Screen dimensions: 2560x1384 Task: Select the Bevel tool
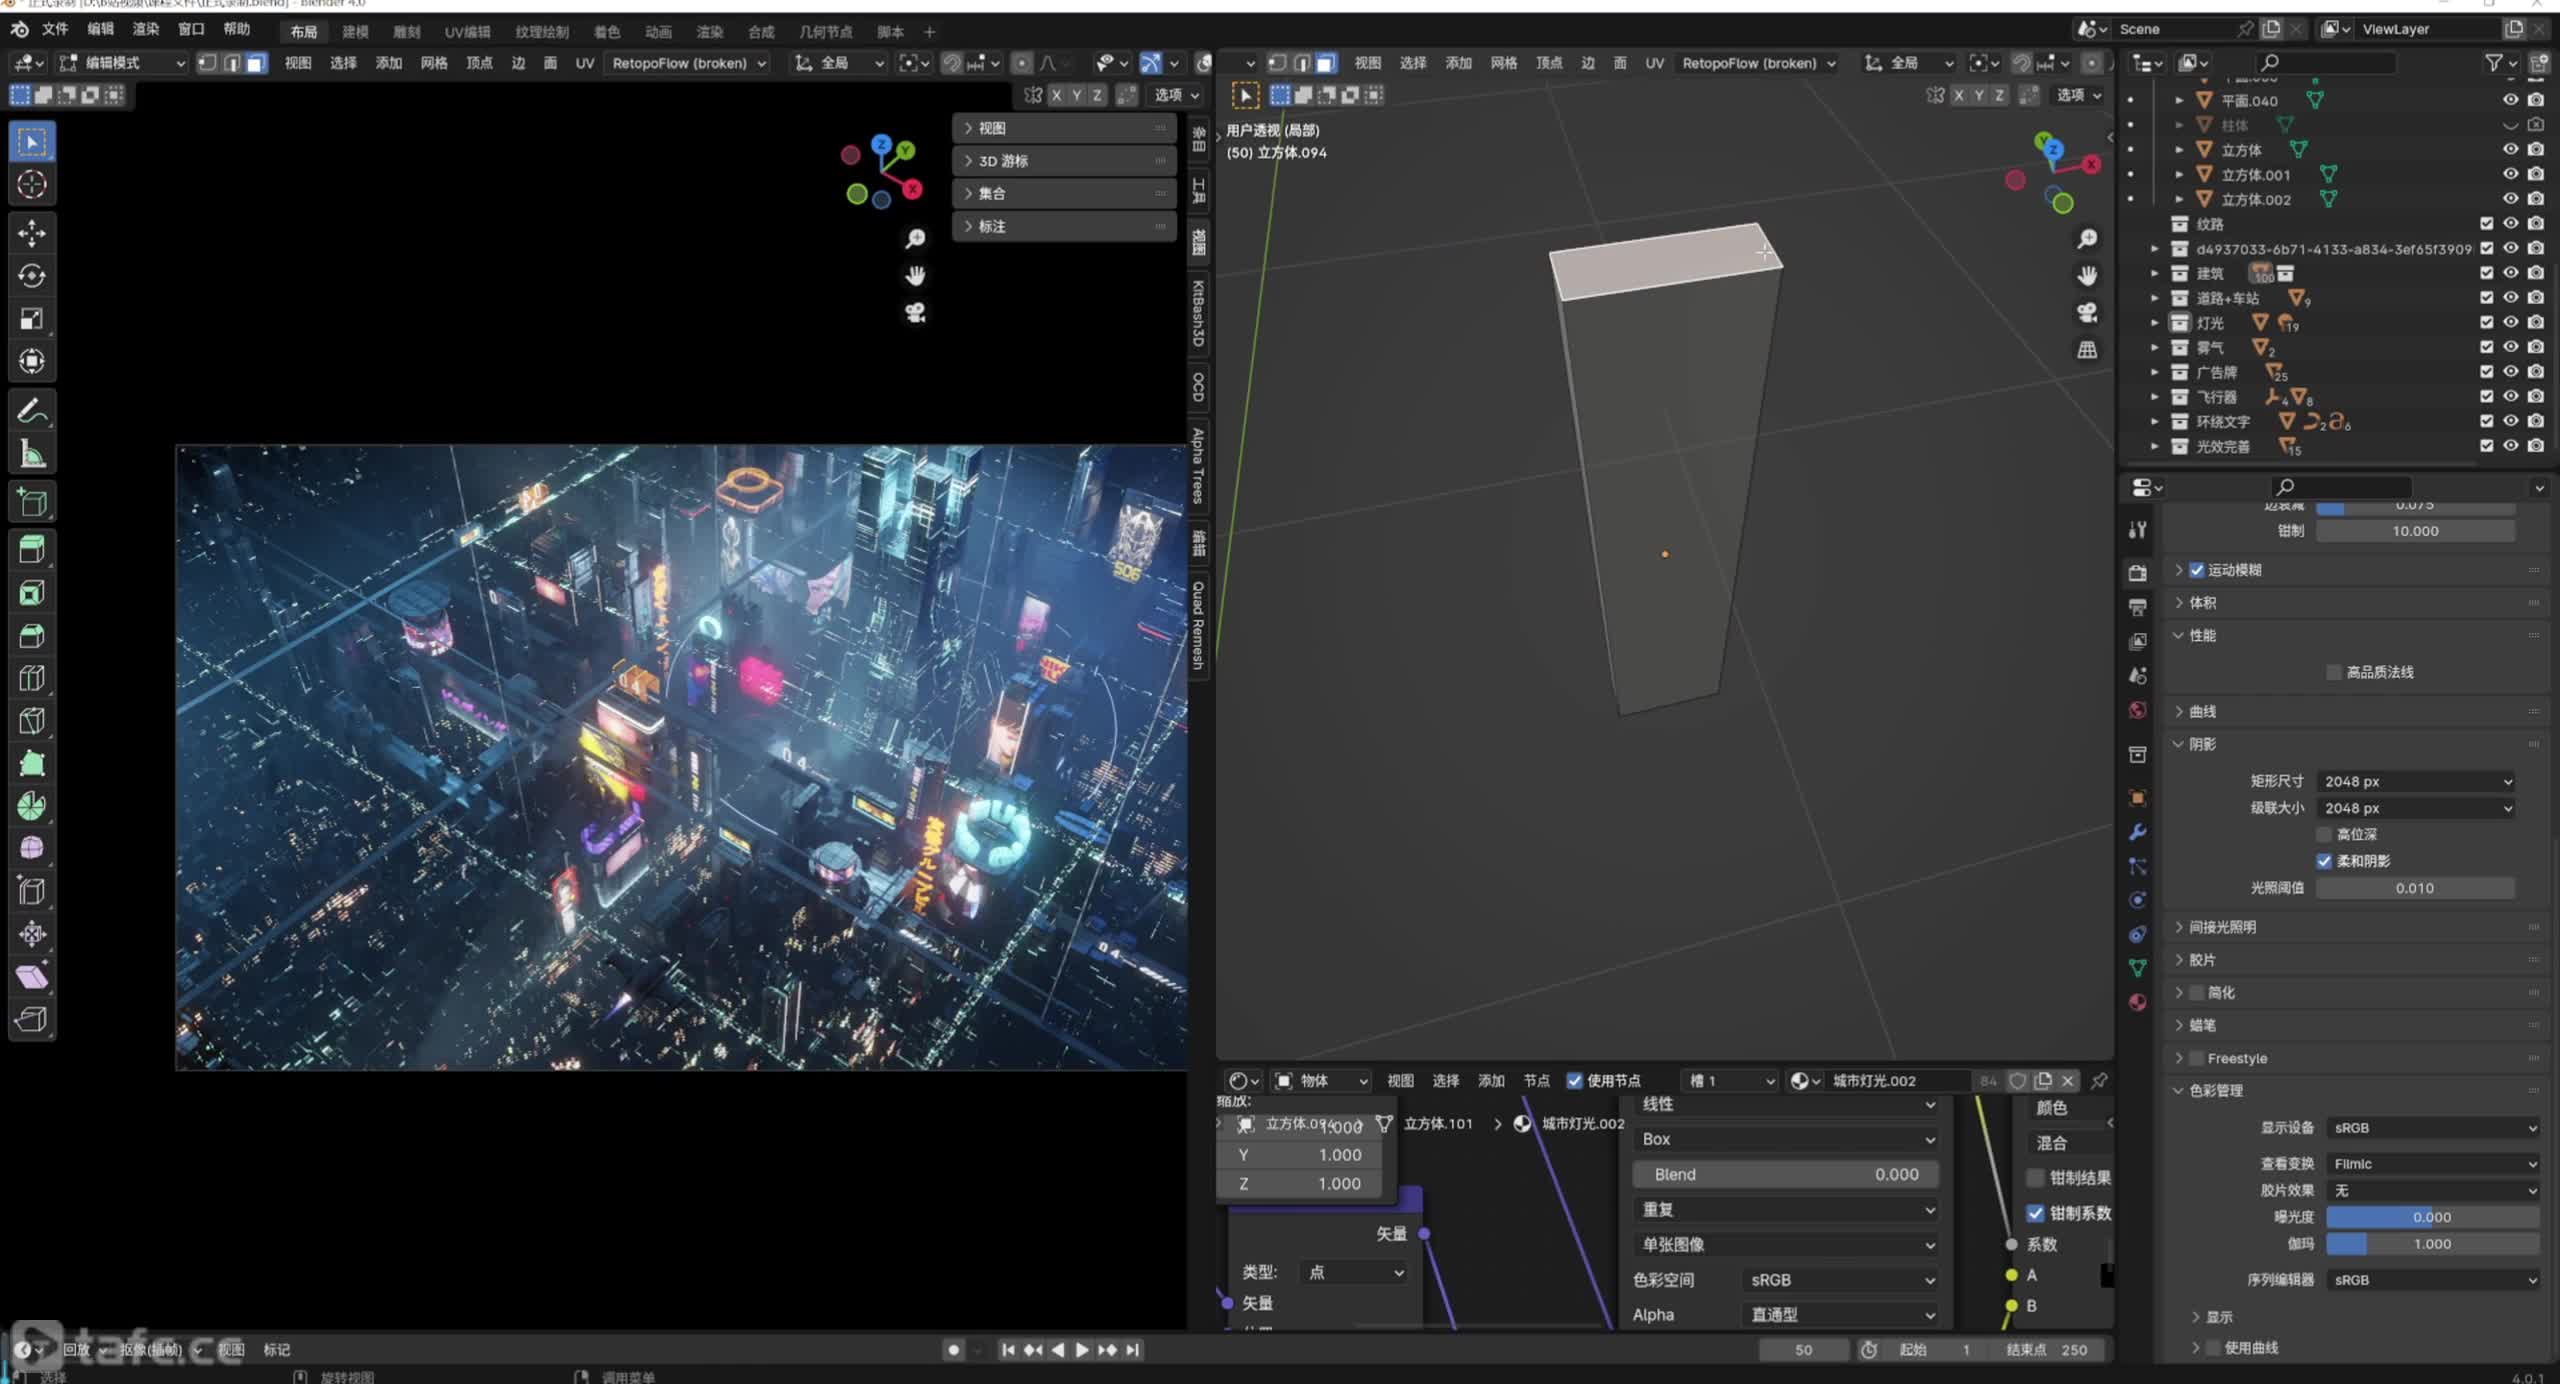(x=32, y=636)
